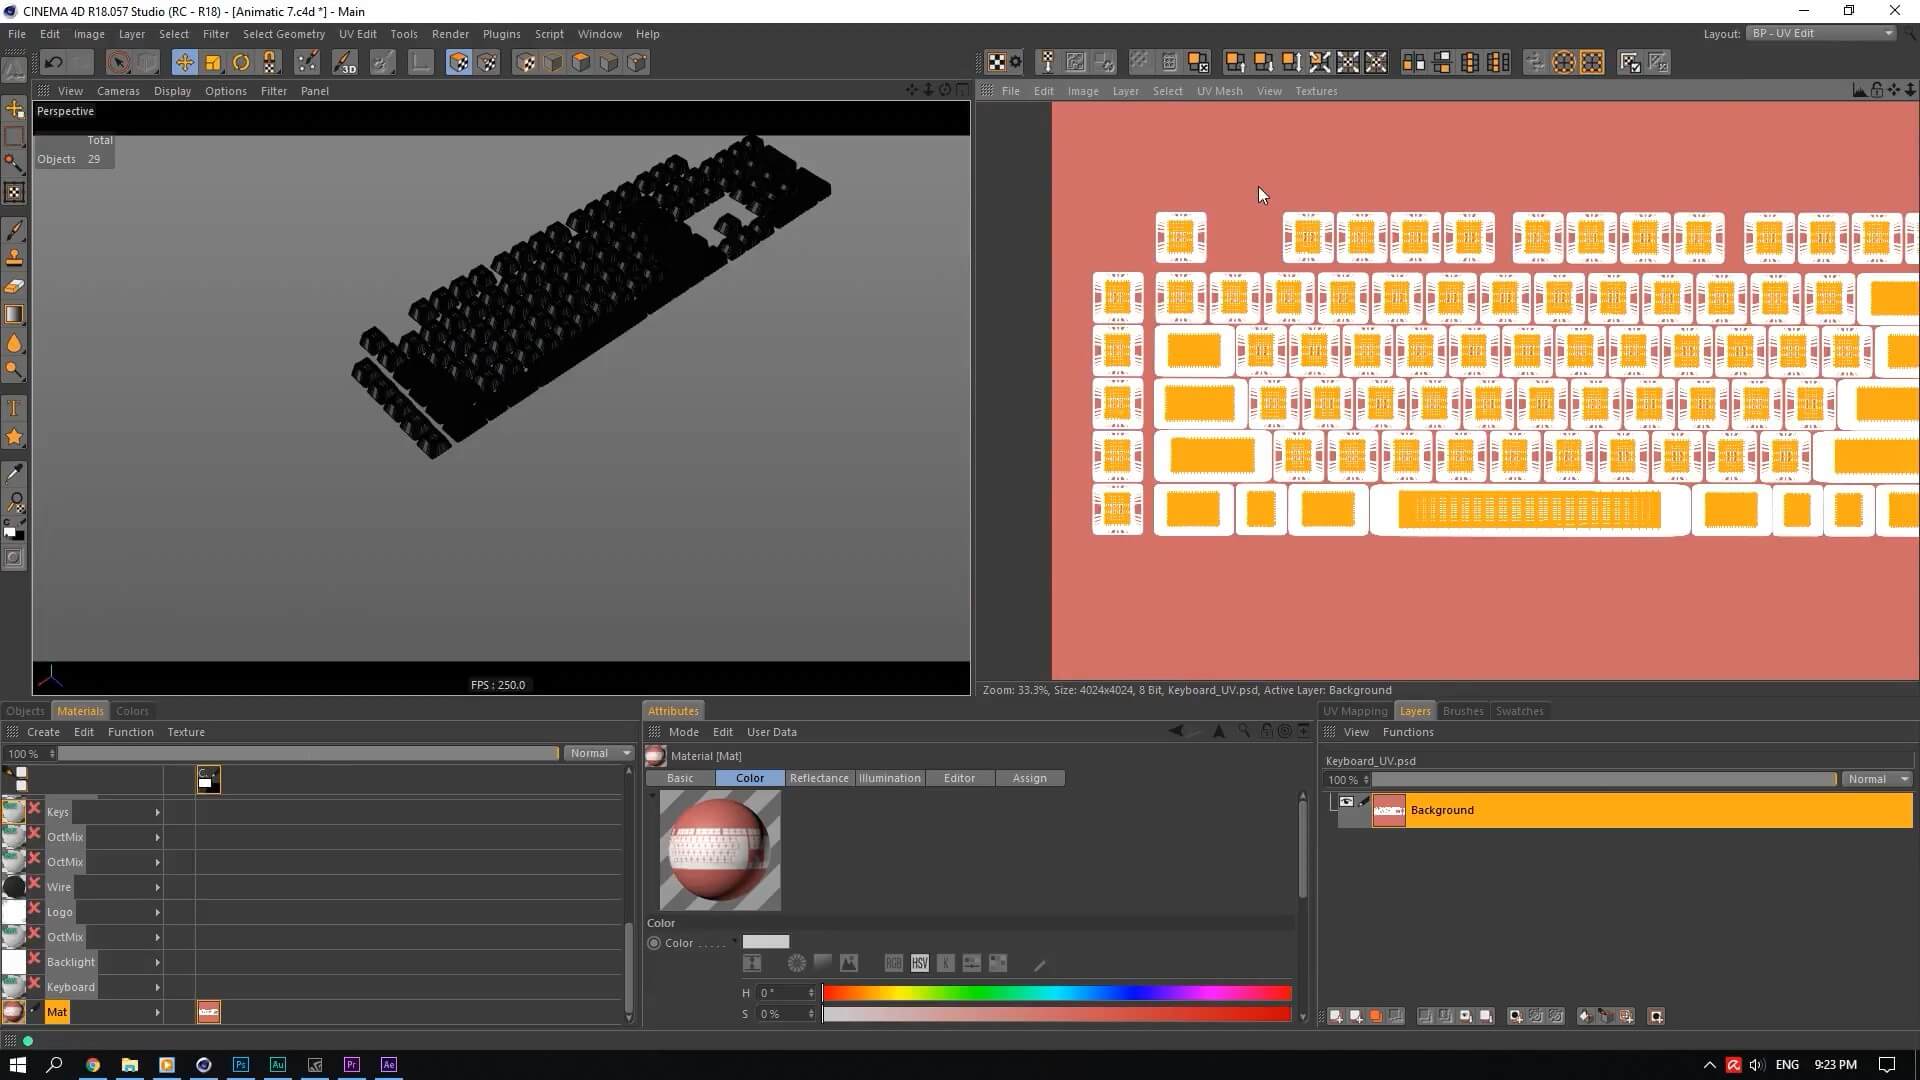The width and height of the screenshot is (1920, 1080).
Task: Select the Eraser tool in left toolbar
Action: 15,286
